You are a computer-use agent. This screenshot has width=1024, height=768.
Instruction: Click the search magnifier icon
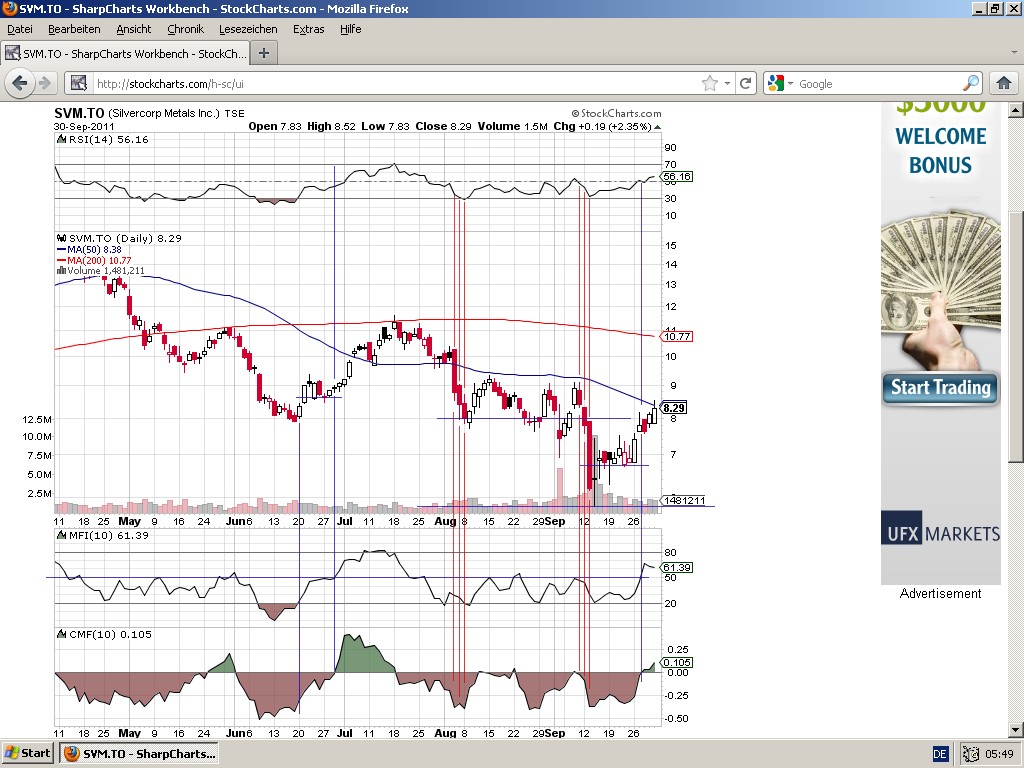click(971, 84)
